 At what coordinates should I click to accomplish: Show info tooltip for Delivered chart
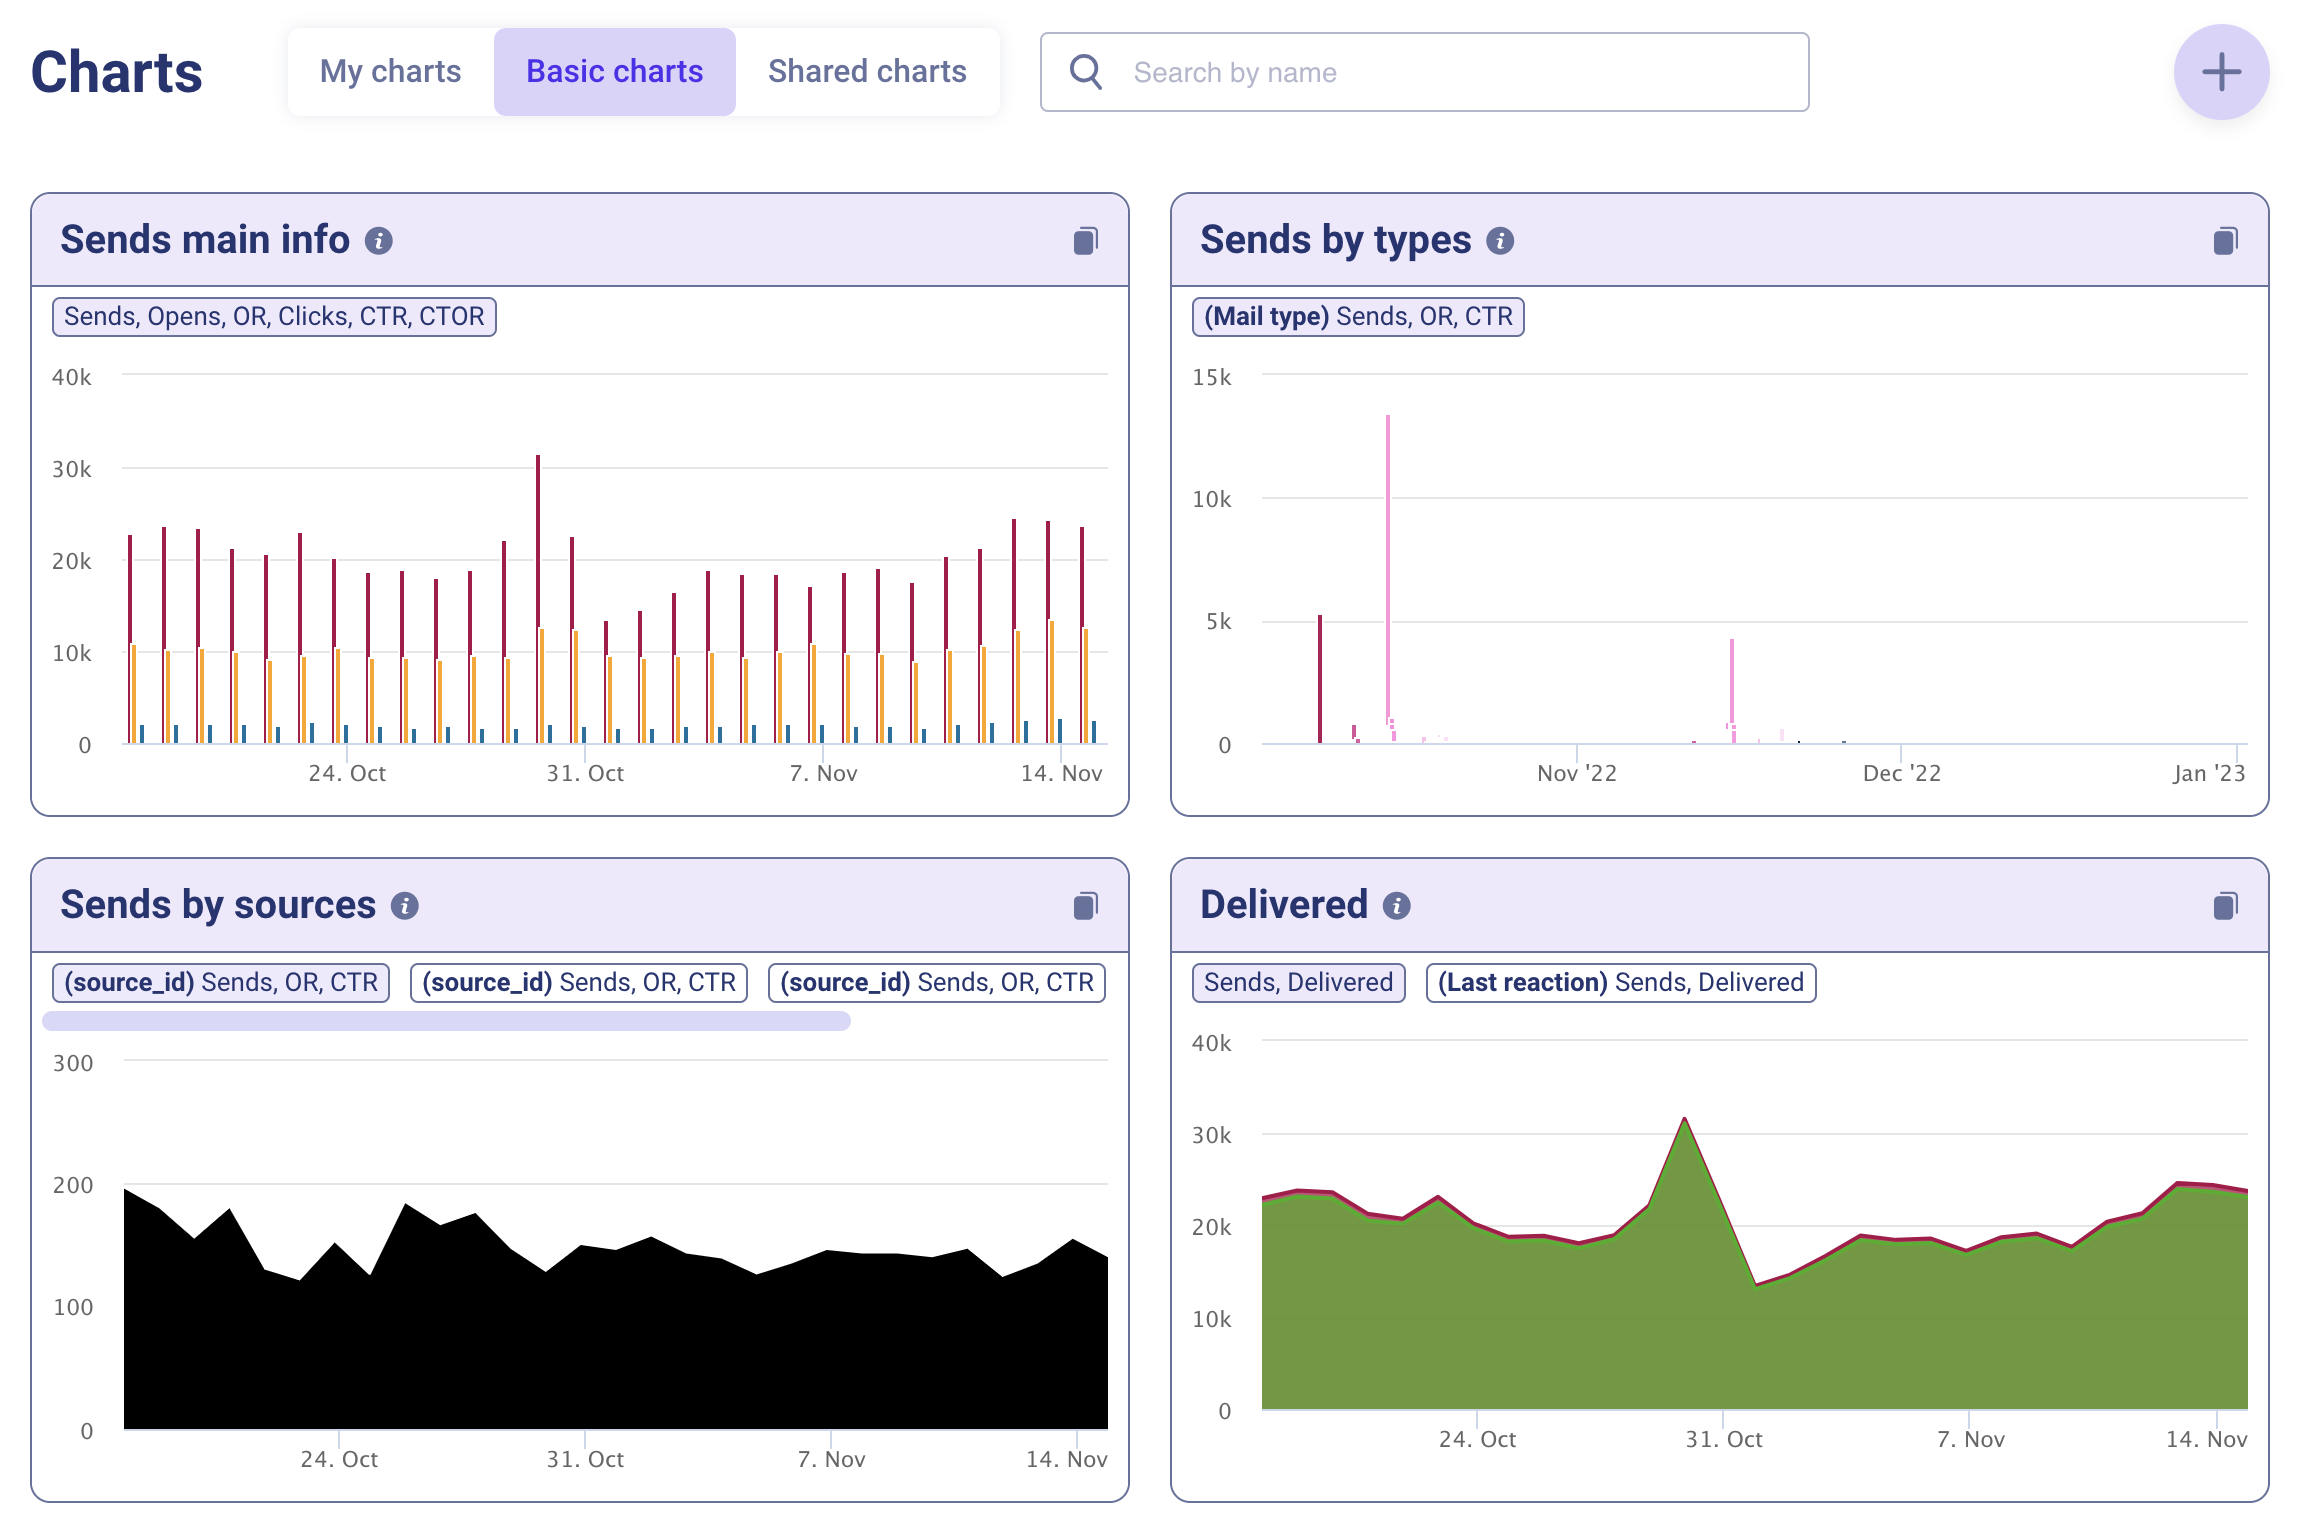pyautogui.click(x=1396, y=906)
